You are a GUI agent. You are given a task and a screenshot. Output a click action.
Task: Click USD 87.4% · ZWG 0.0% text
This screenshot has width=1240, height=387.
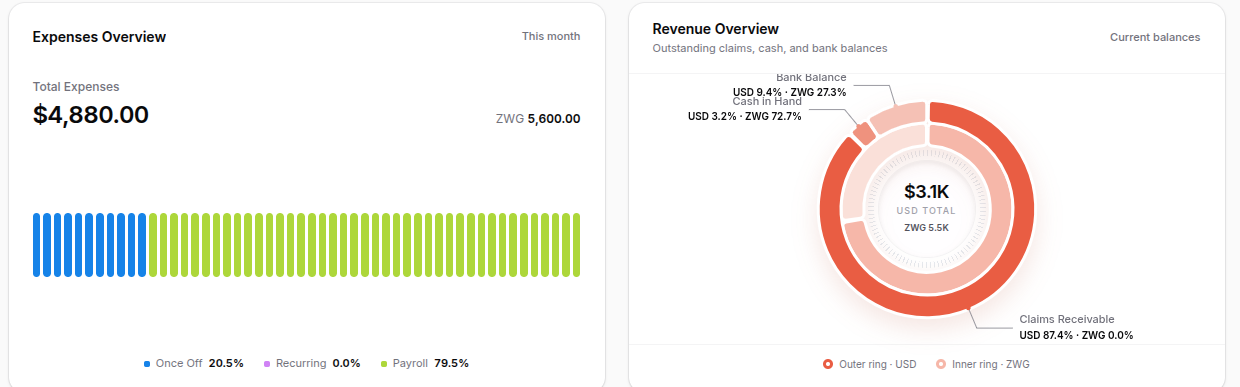point(1076,335)
